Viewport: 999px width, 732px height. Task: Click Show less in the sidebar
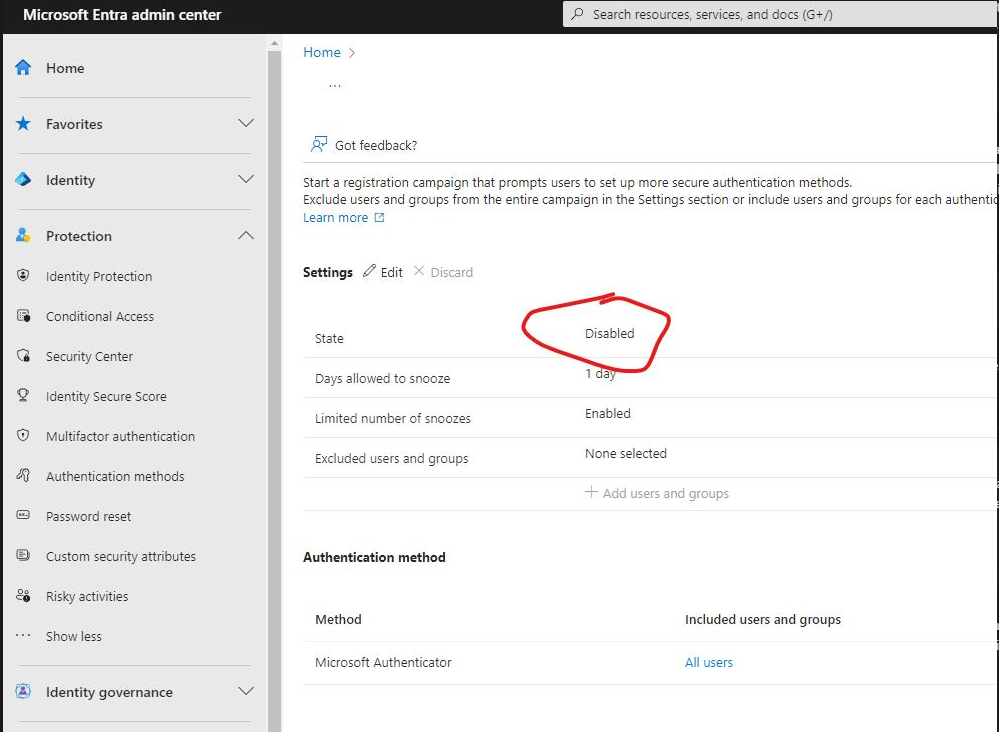pos(73,636)
